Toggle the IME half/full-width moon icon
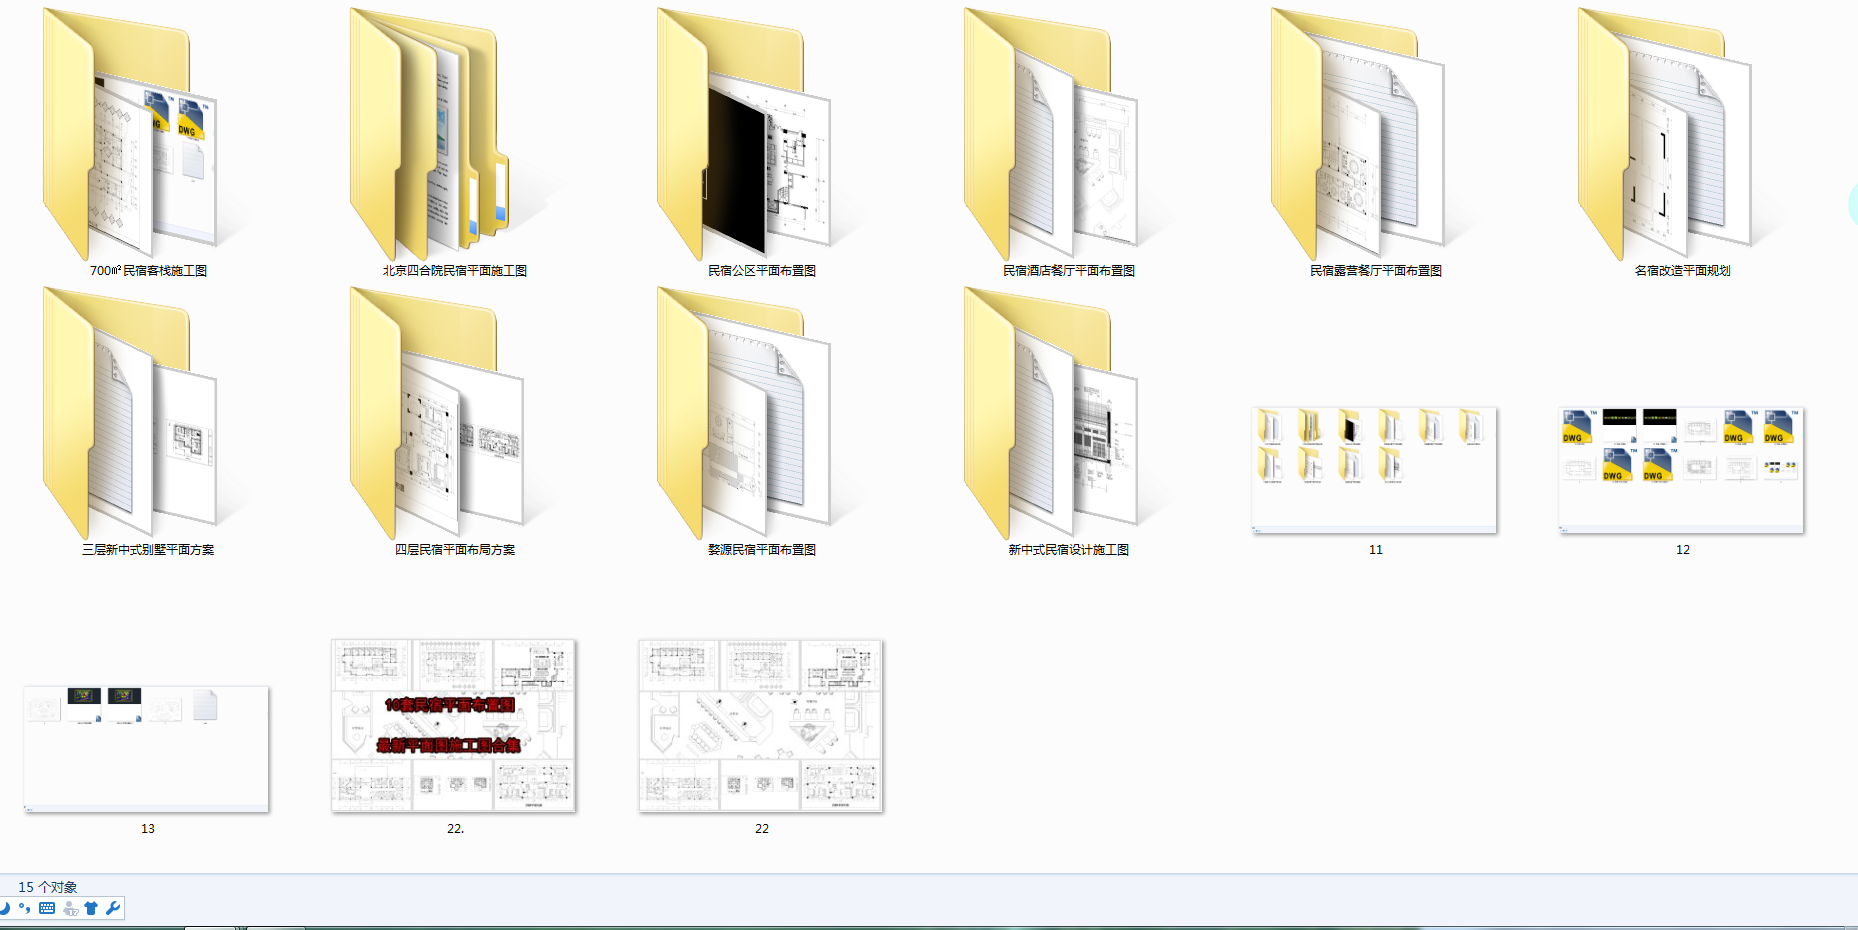 click(4, 908)
